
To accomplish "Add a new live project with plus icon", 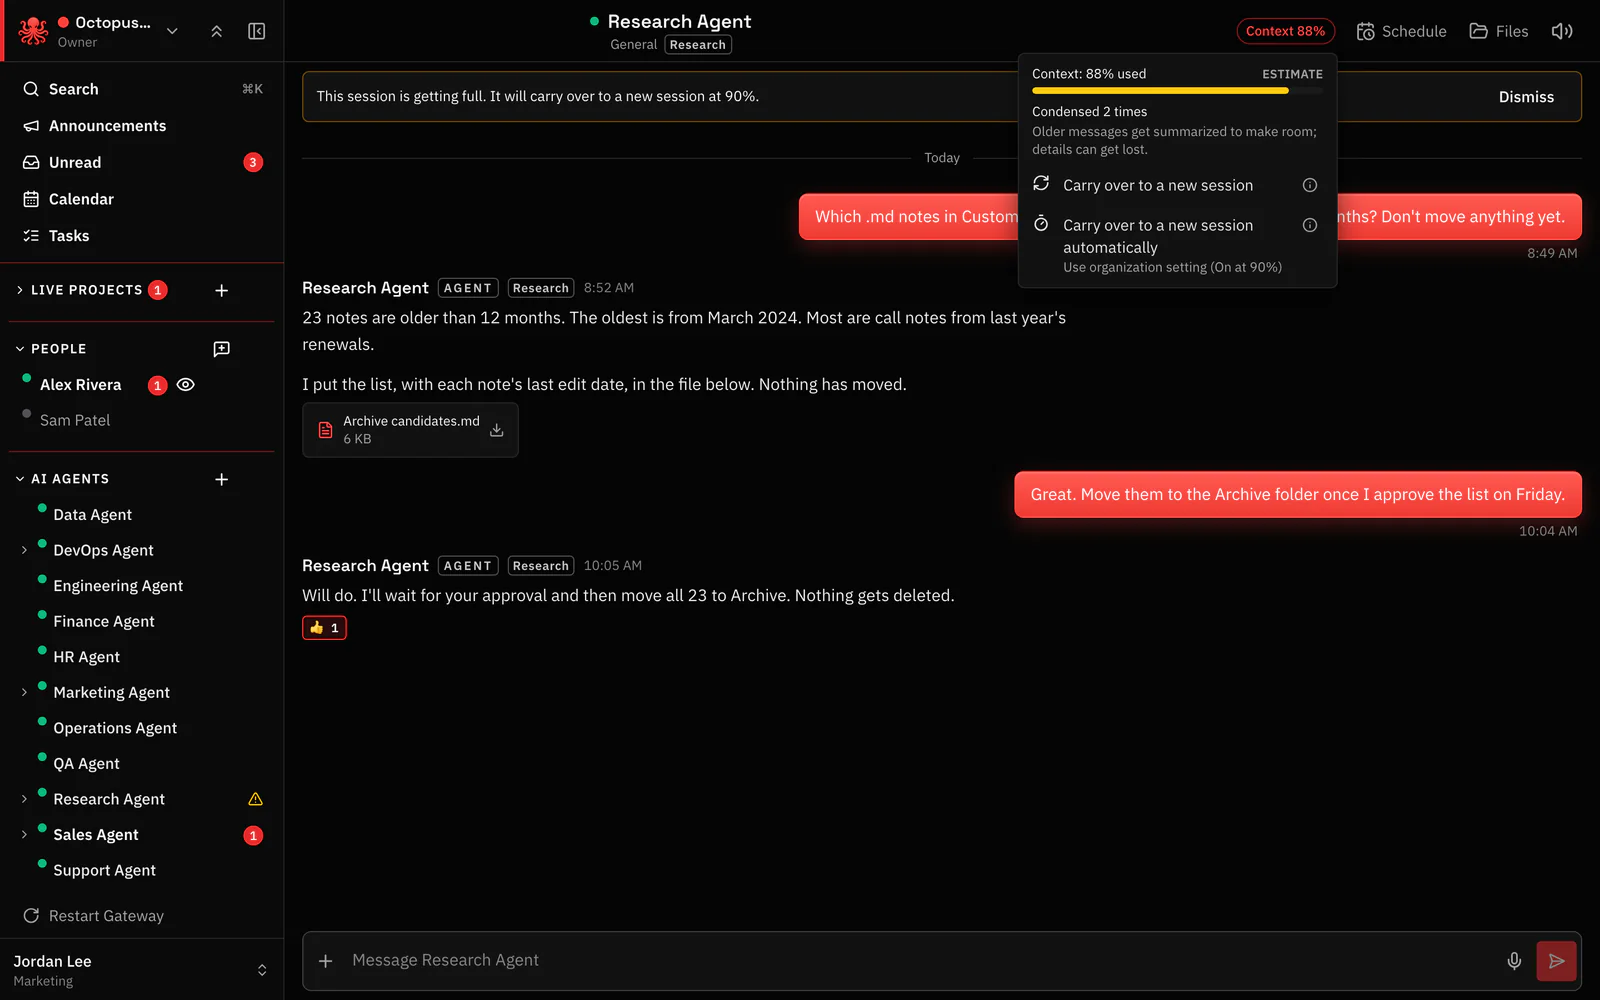I will 222,290.
